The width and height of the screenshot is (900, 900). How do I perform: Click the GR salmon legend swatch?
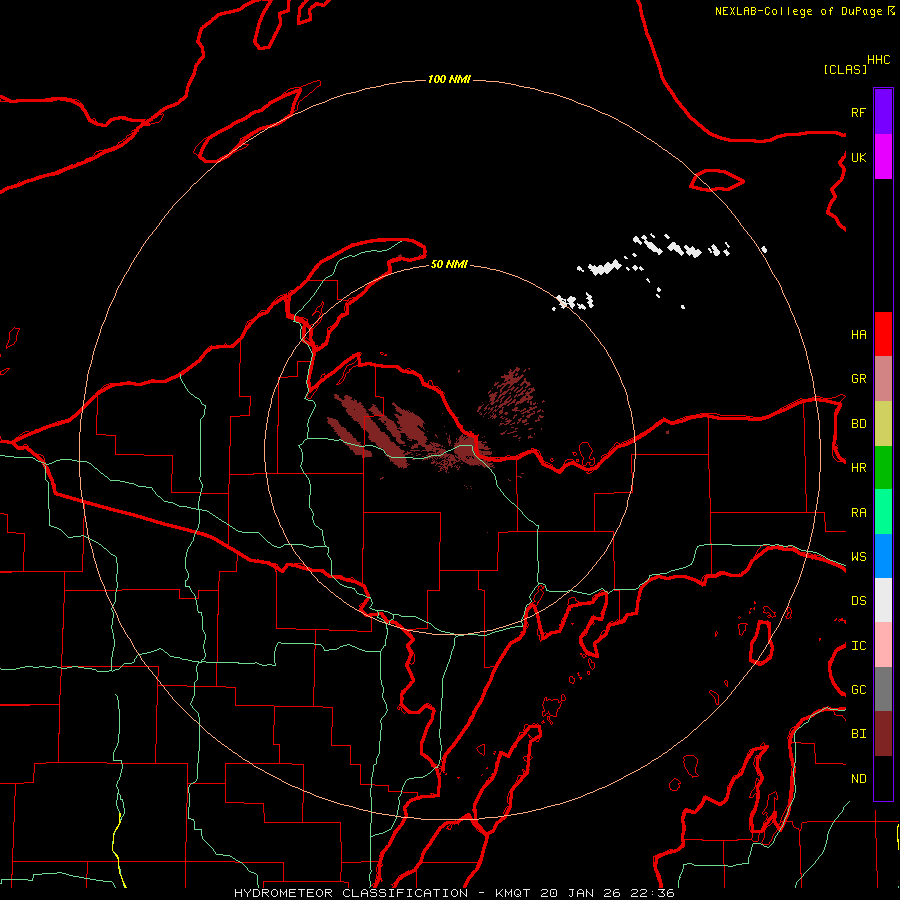(x=883, y=379)
